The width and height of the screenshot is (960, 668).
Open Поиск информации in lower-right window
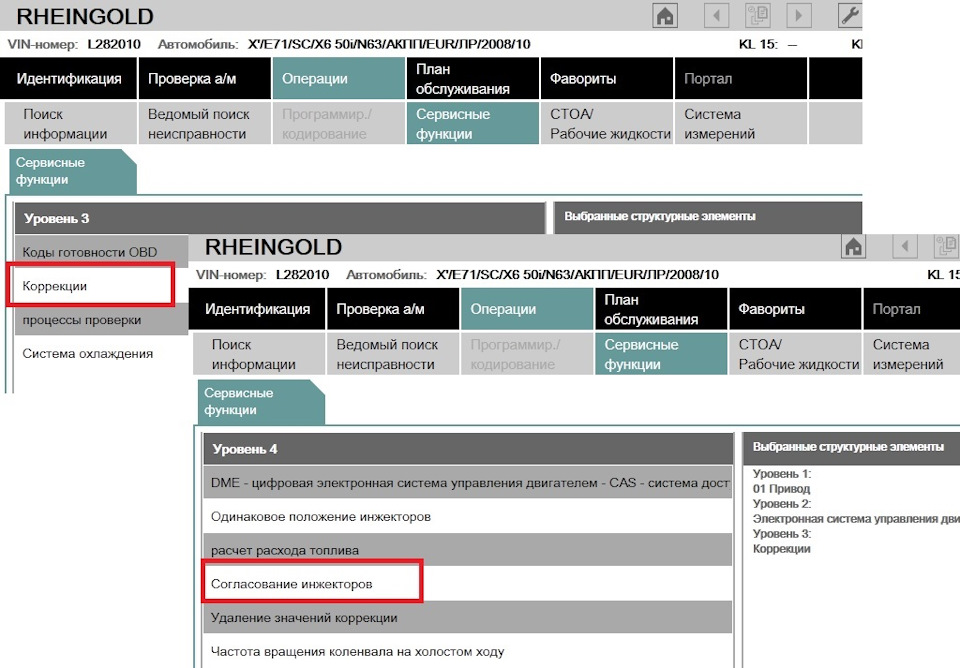tap(260, 354)
